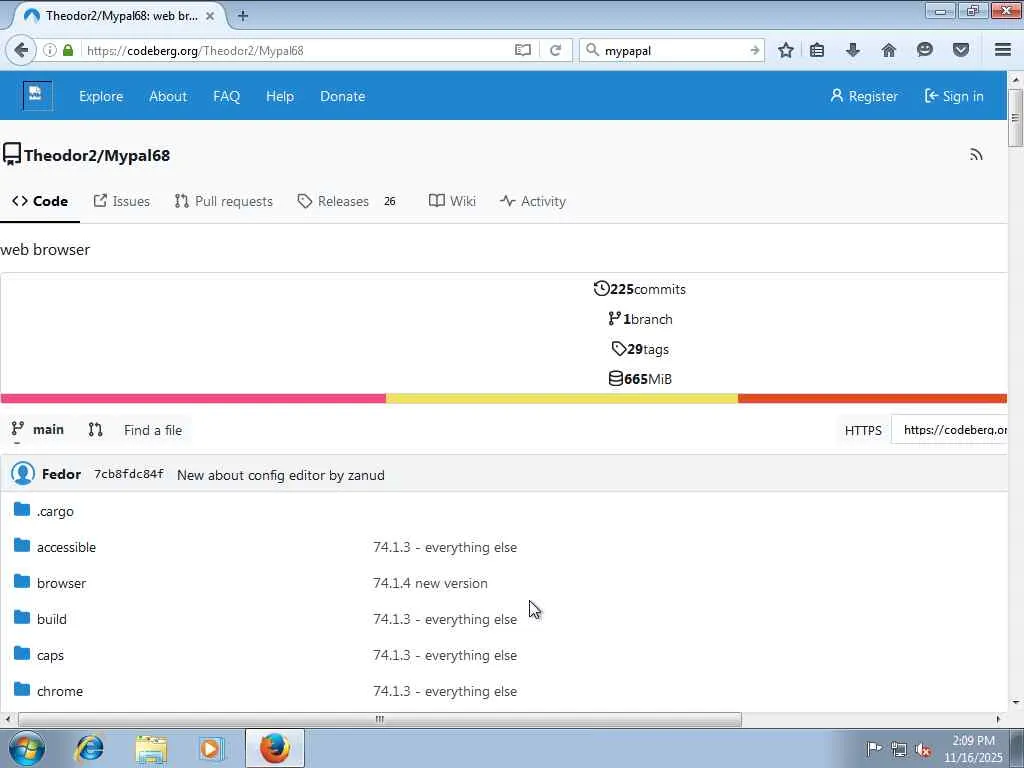Image resolution: width=1024 pixels, height=768 pixels.
Task: Toggle reader view icon in the address bar
Action: [x=522, y=50]
